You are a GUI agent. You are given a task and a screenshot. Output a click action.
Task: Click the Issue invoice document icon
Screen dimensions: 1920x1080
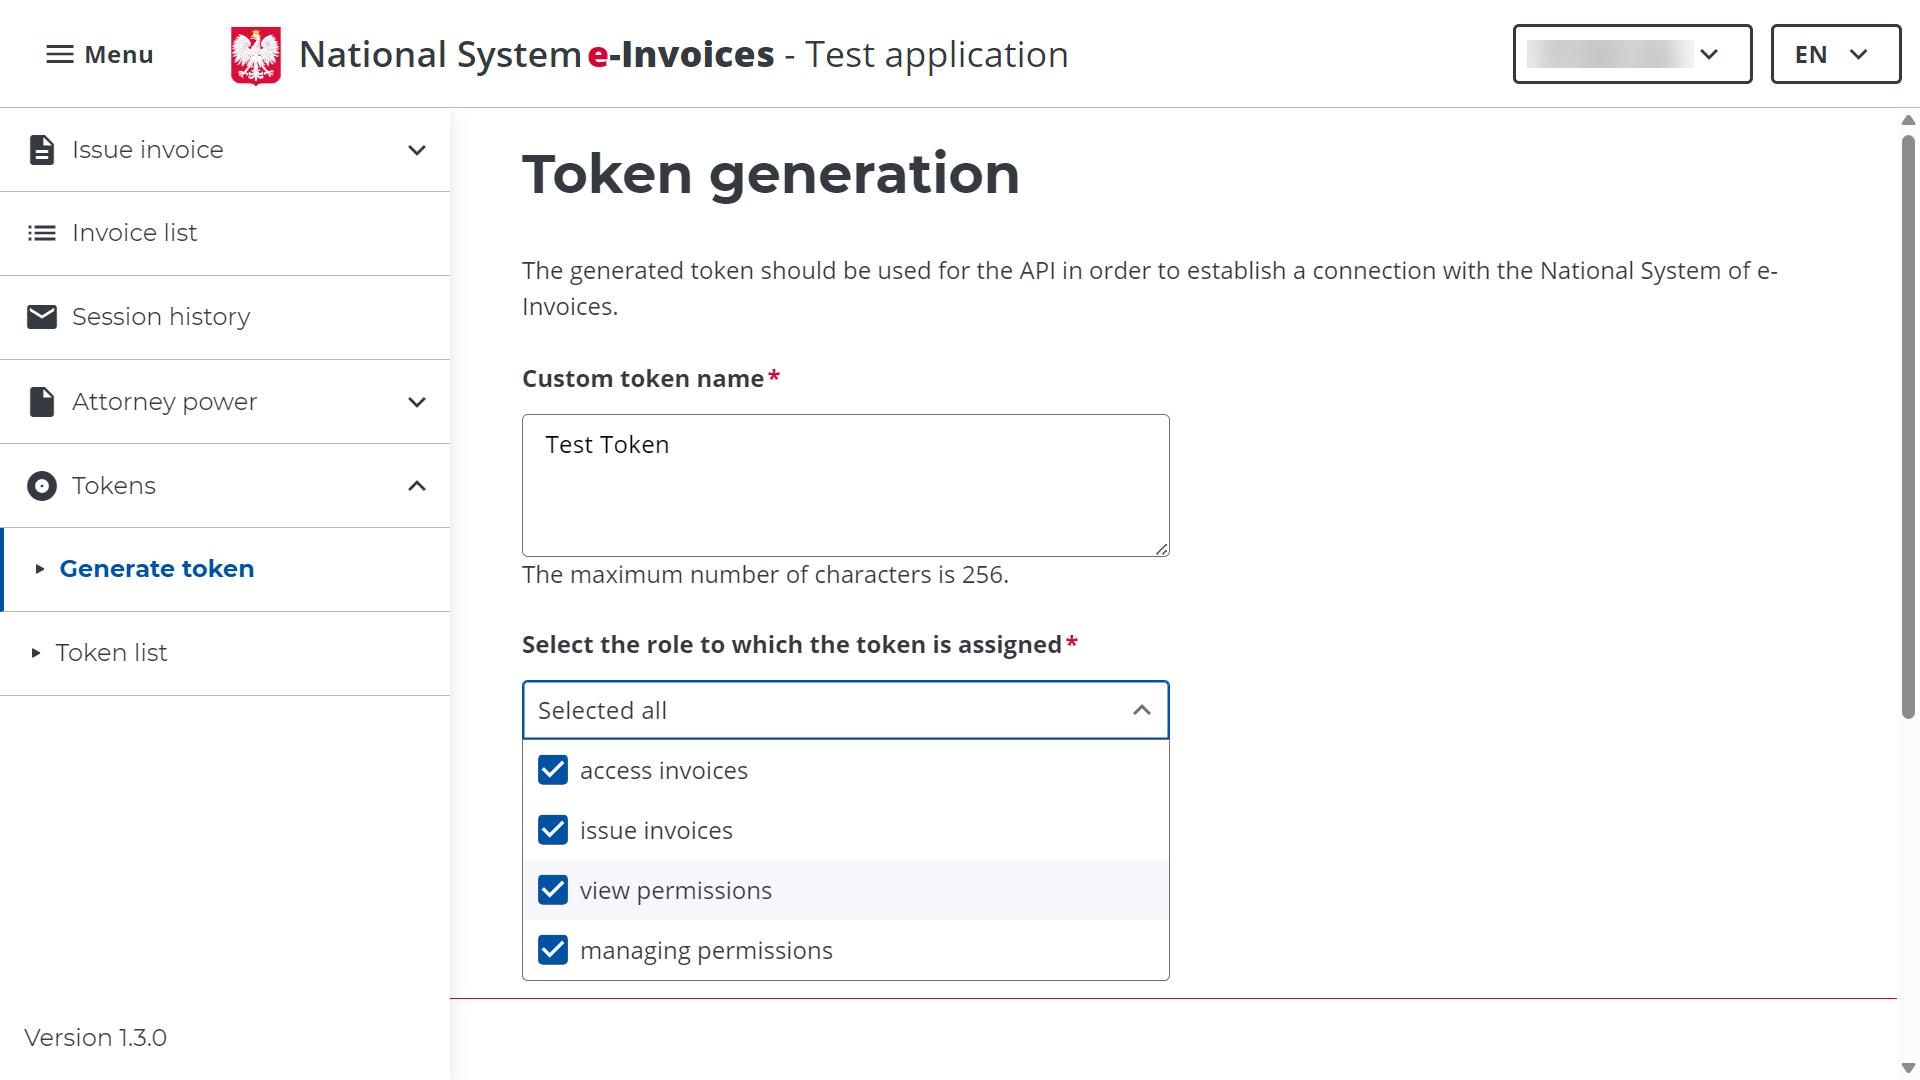41,149
